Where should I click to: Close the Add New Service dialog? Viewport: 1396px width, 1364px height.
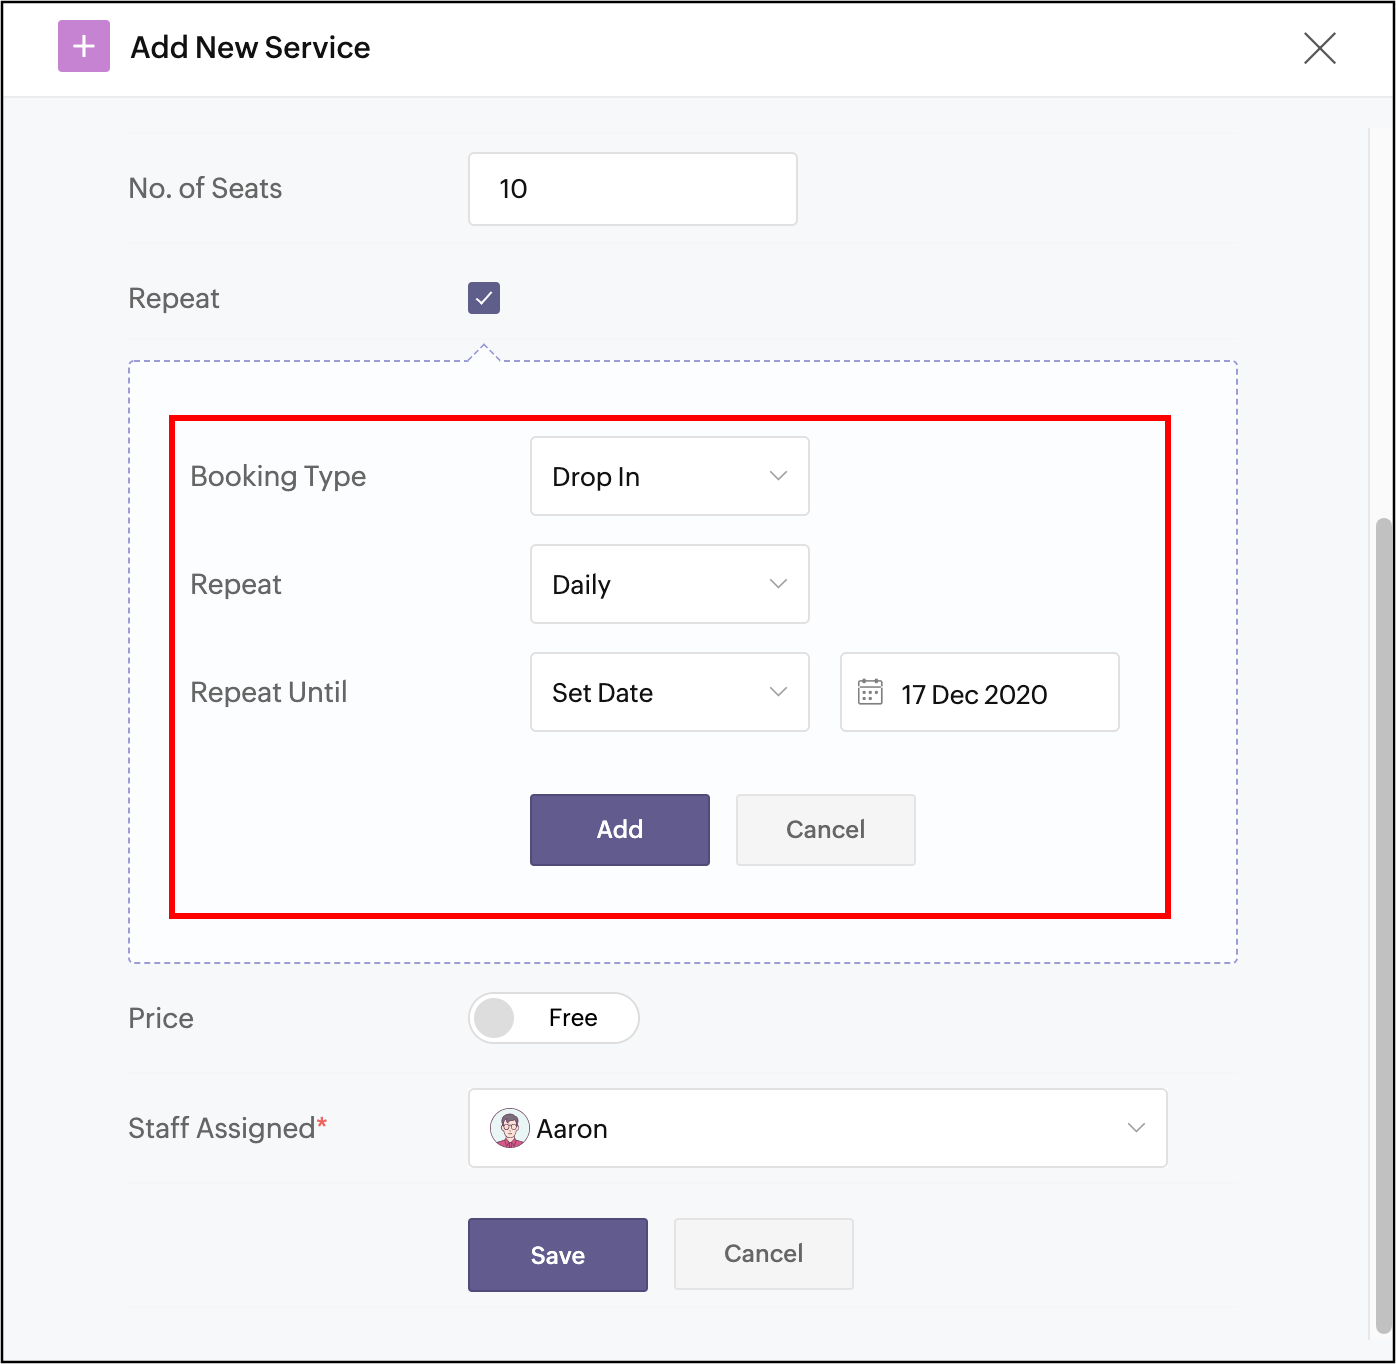click(1319, 48)
